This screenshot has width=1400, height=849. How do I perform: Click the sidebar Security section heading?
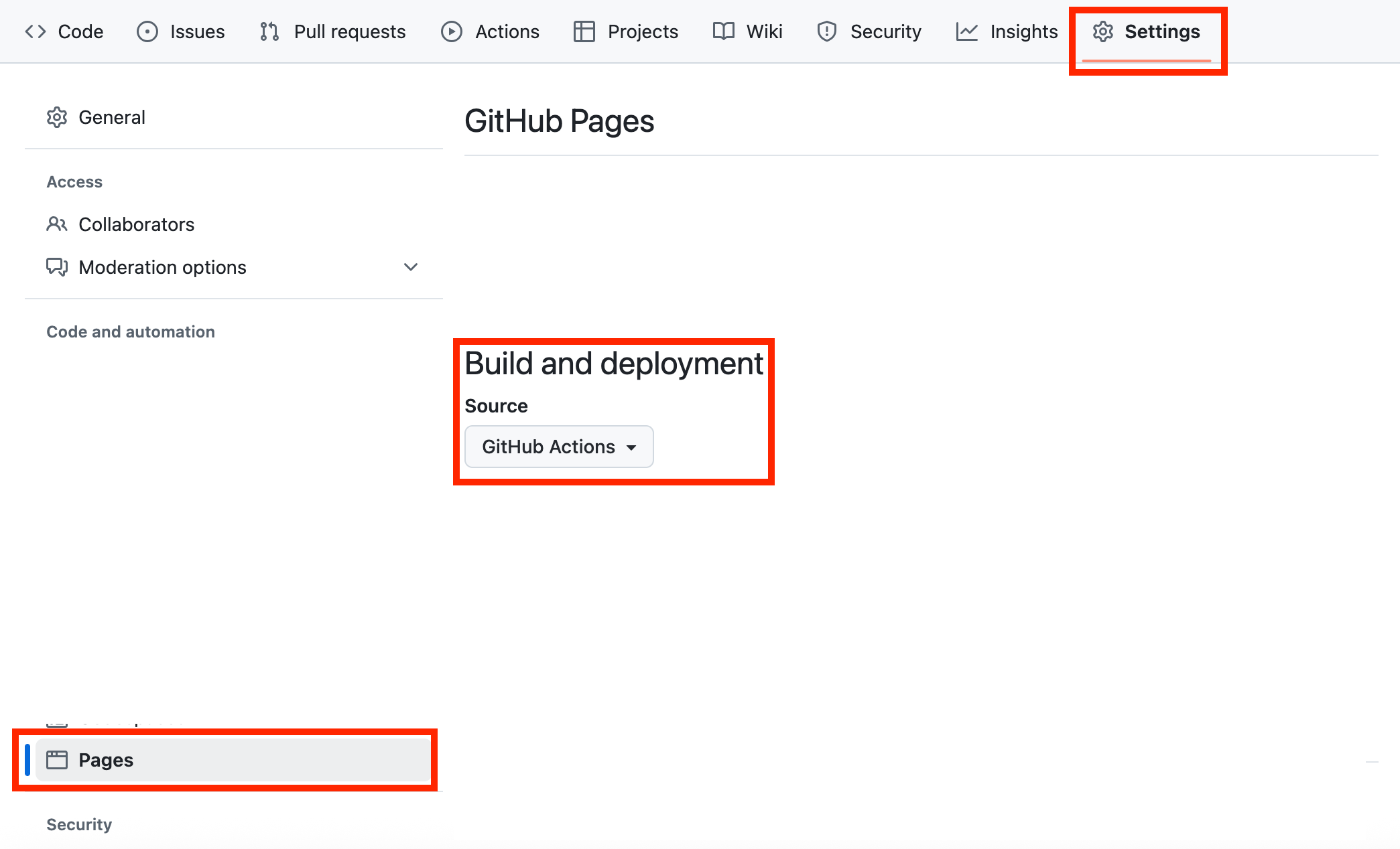[79, 825]
